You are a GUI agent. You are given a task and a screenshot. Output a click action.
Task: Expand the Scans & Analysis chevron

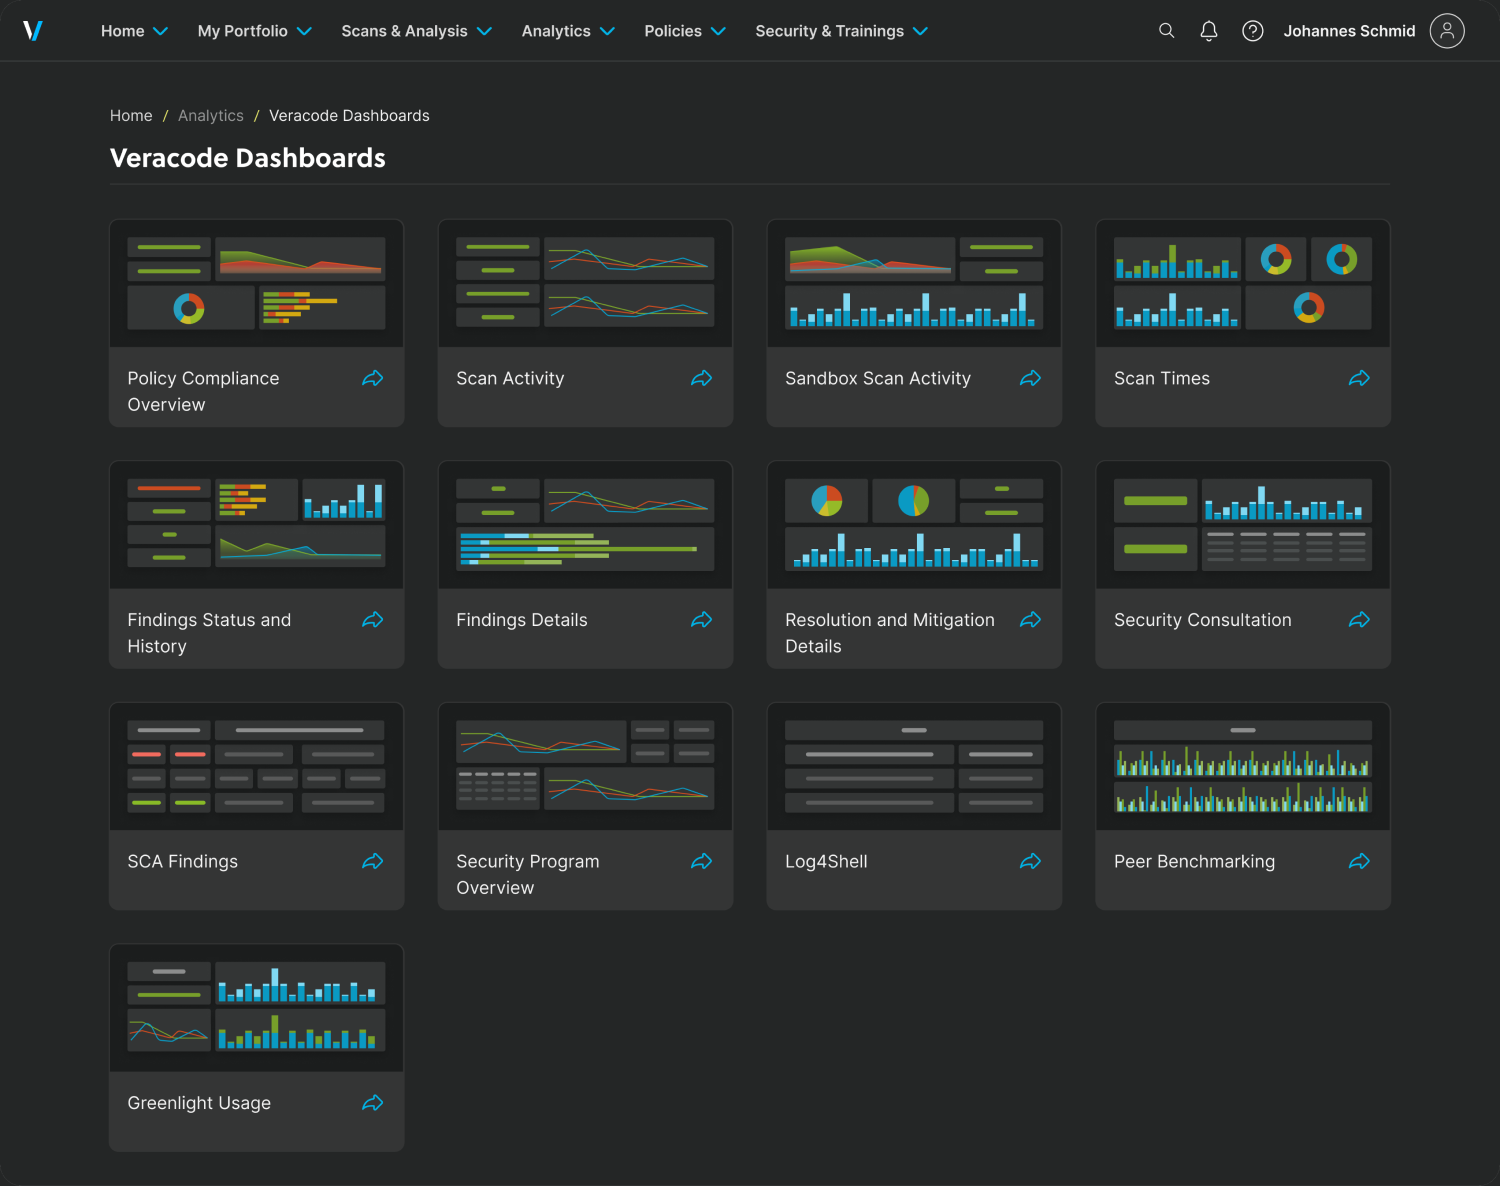(484, 32)
